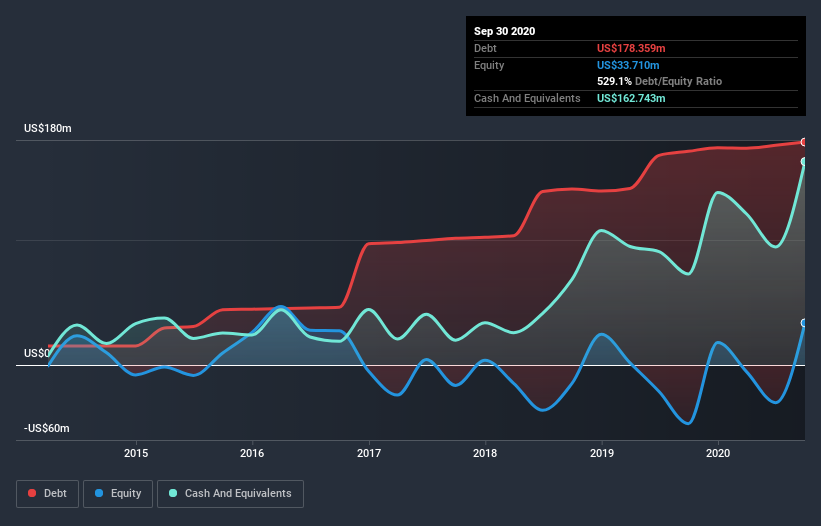This screenshot has height=526, width=821.
Task: Click the Equity label in tooltip
Action: pos(489,65)
